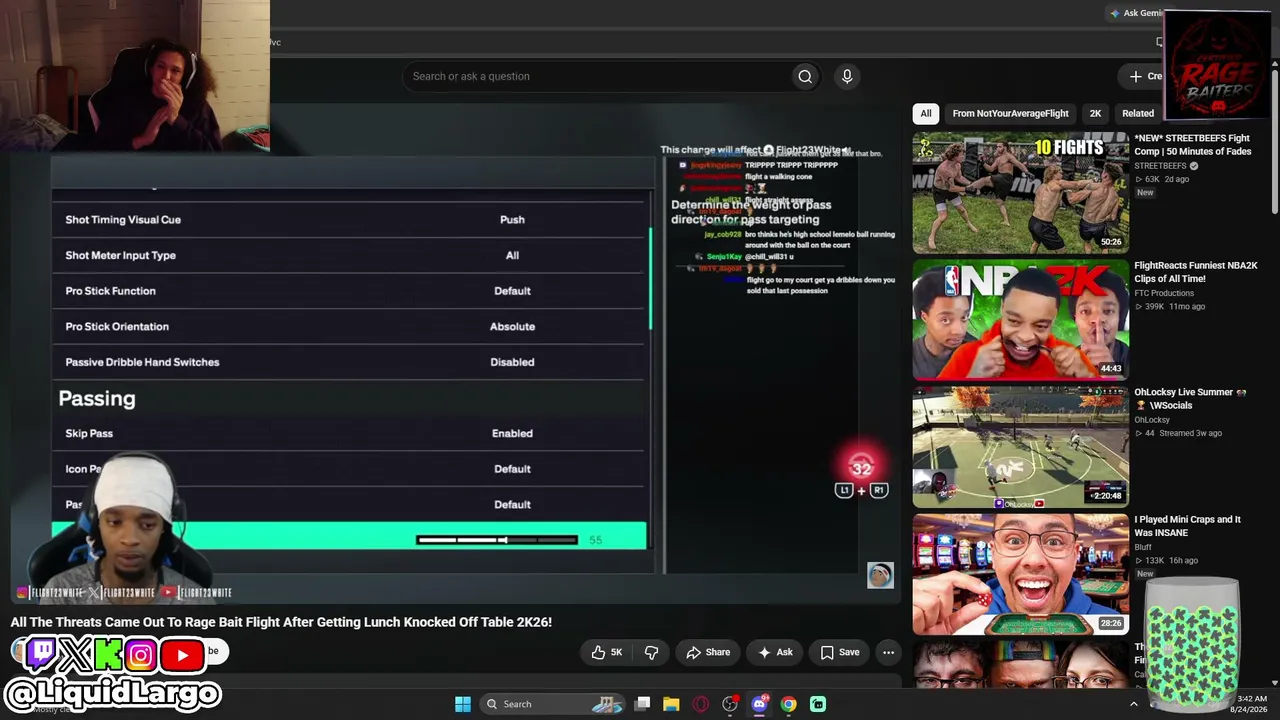
Task: Start voice search with the microphone icon
Action: pos(847,76)
